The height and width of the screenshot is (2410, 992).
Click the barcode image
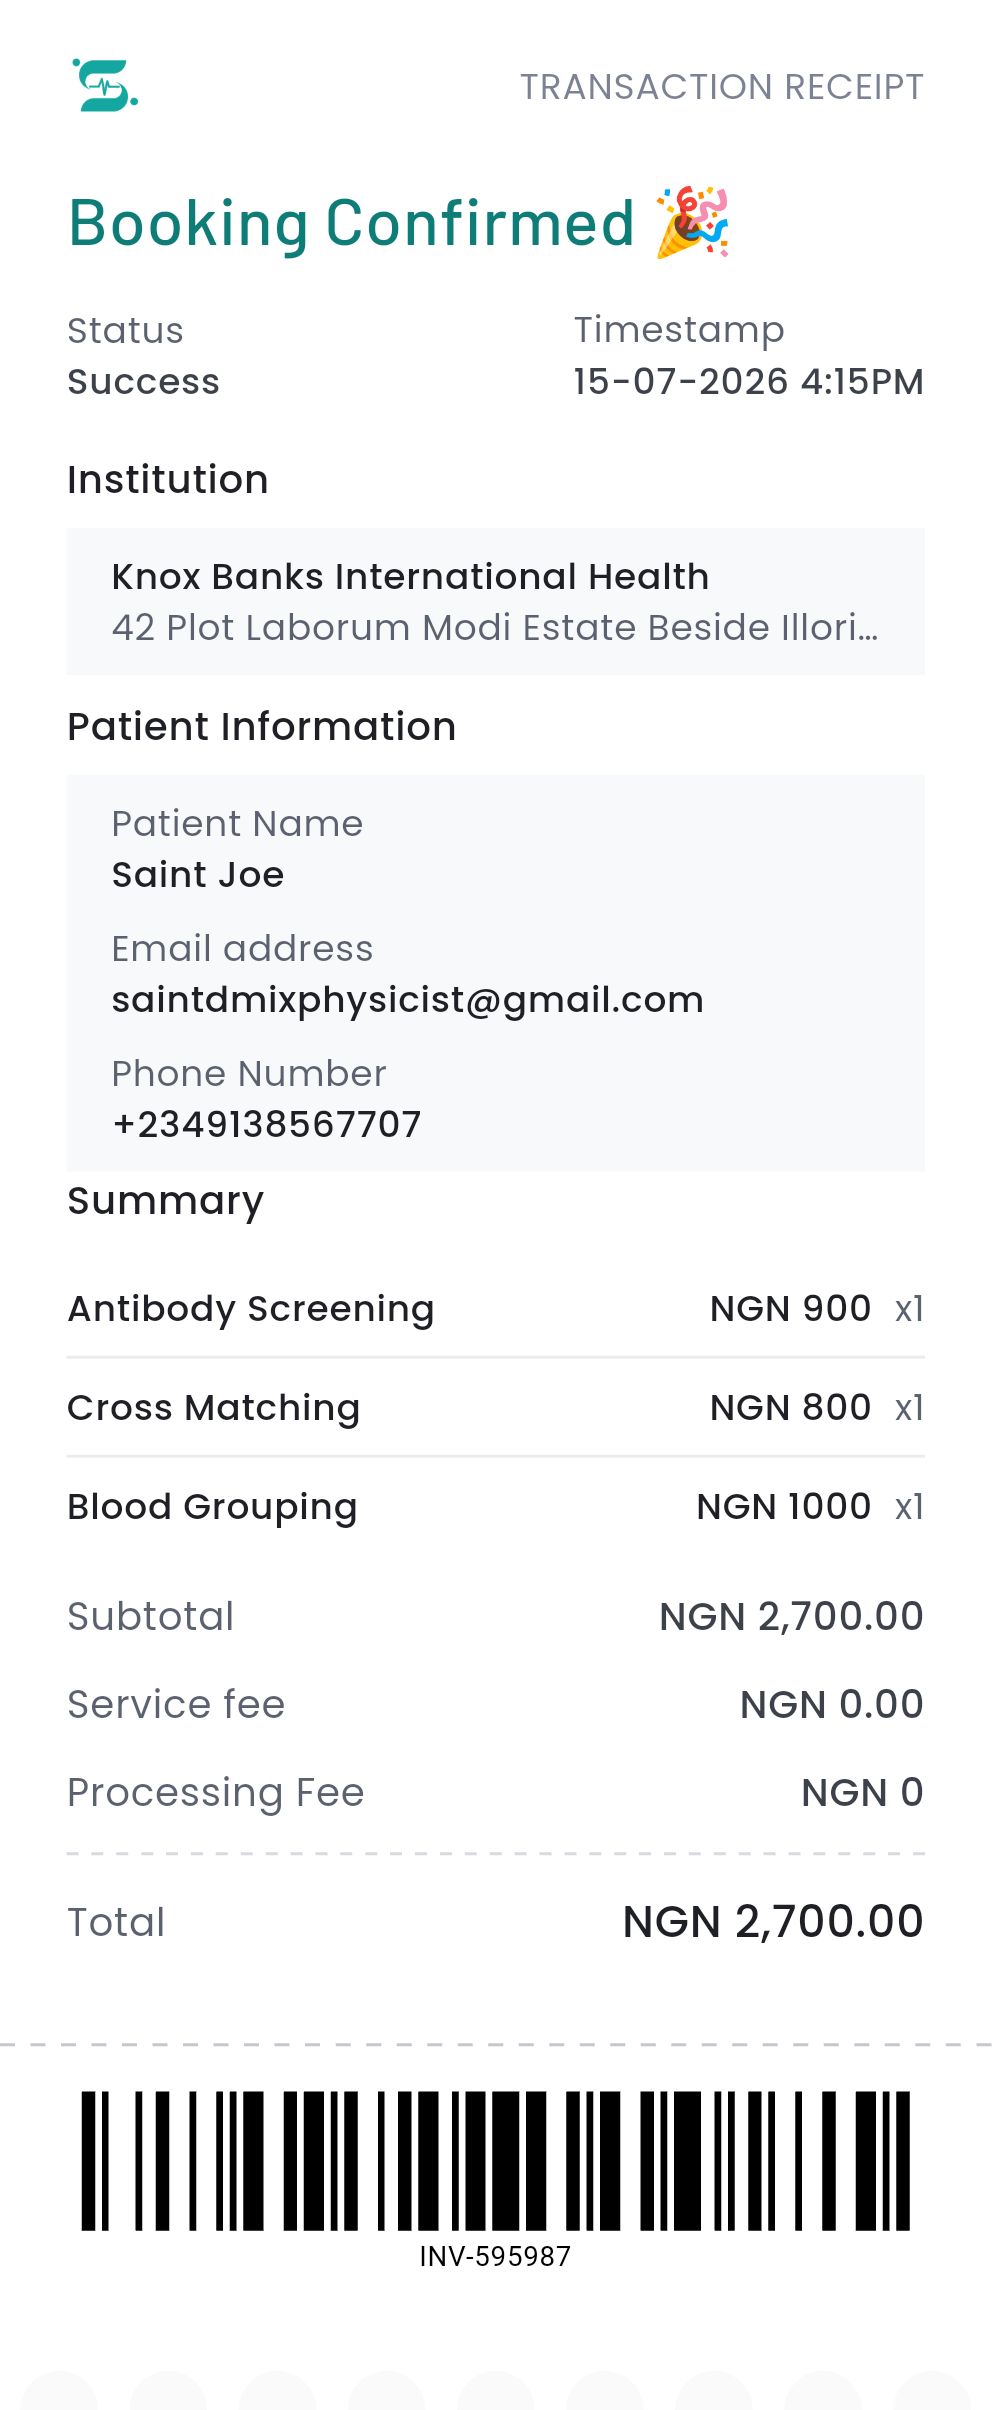click(x=496, y=2160)
